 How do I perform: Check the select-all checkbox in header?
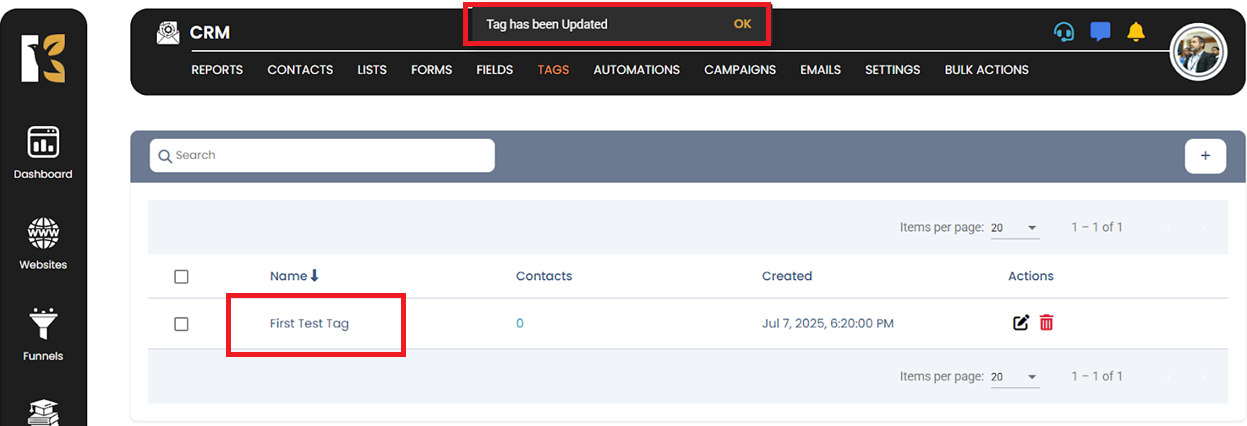tap(181, 277)
